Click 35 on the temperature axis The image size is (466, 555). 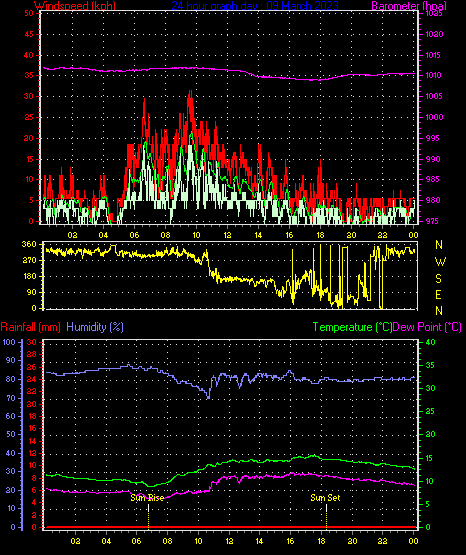click(431, 366)
